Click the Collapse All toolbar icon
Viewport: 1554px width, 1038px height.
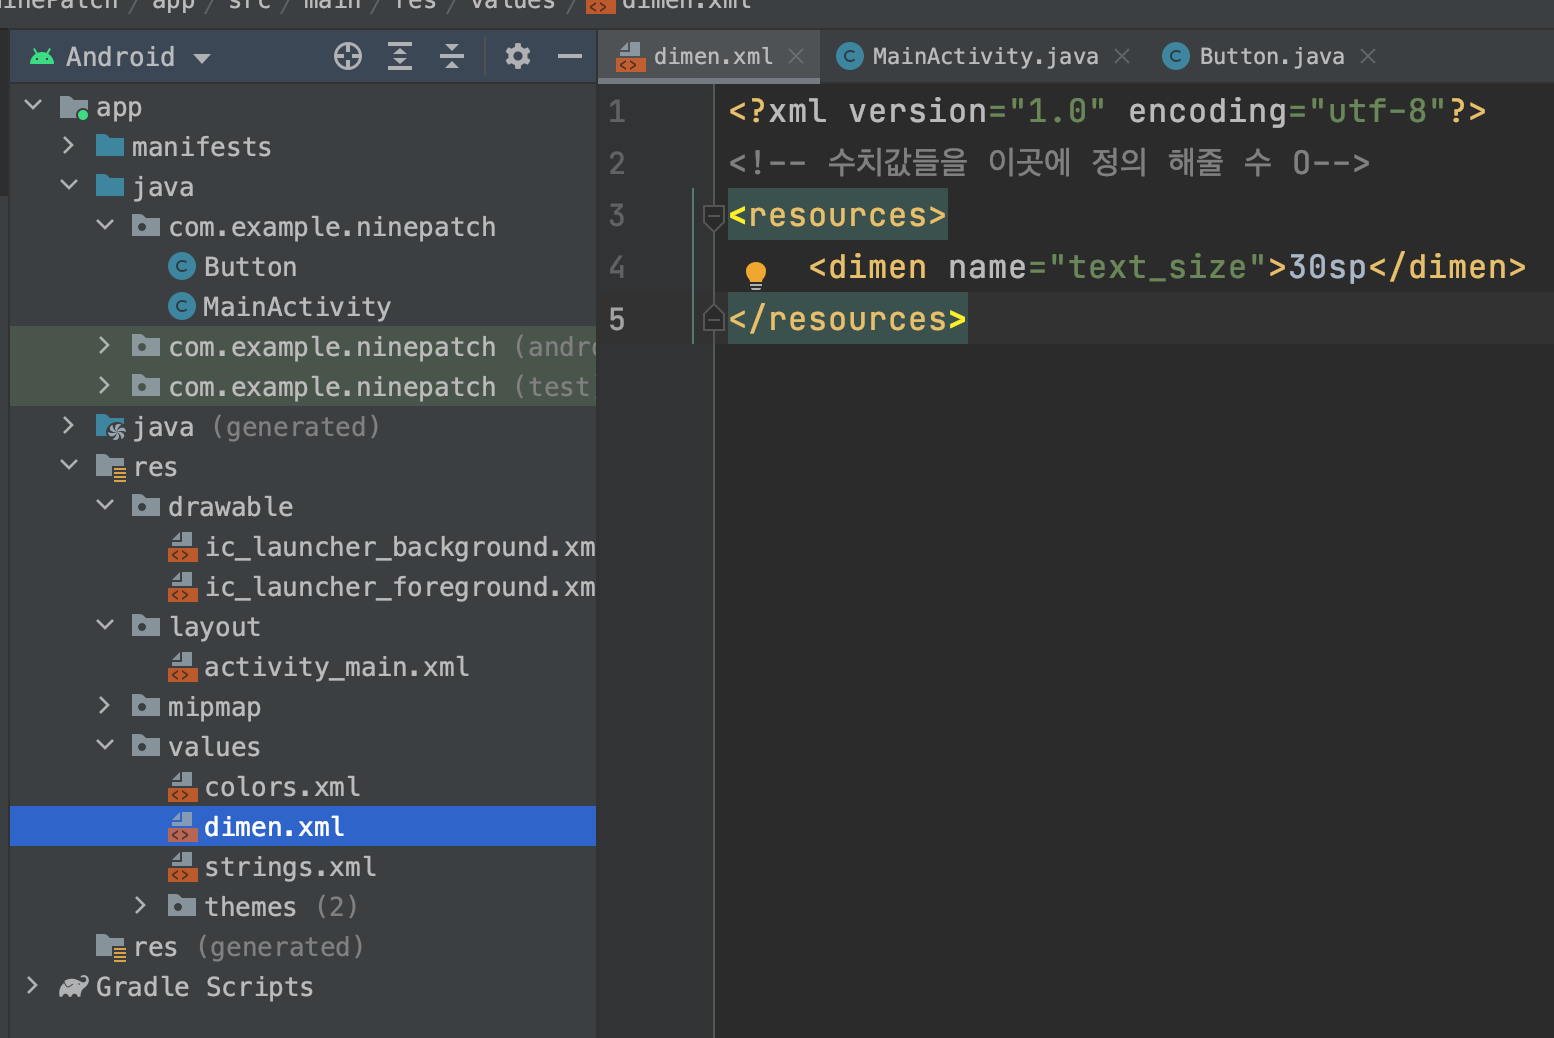coord(452,56)
